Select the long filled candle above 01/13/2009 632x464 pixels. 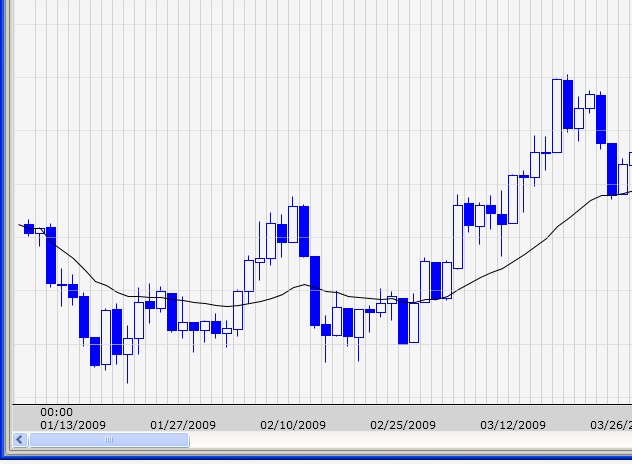pos(51,256)
